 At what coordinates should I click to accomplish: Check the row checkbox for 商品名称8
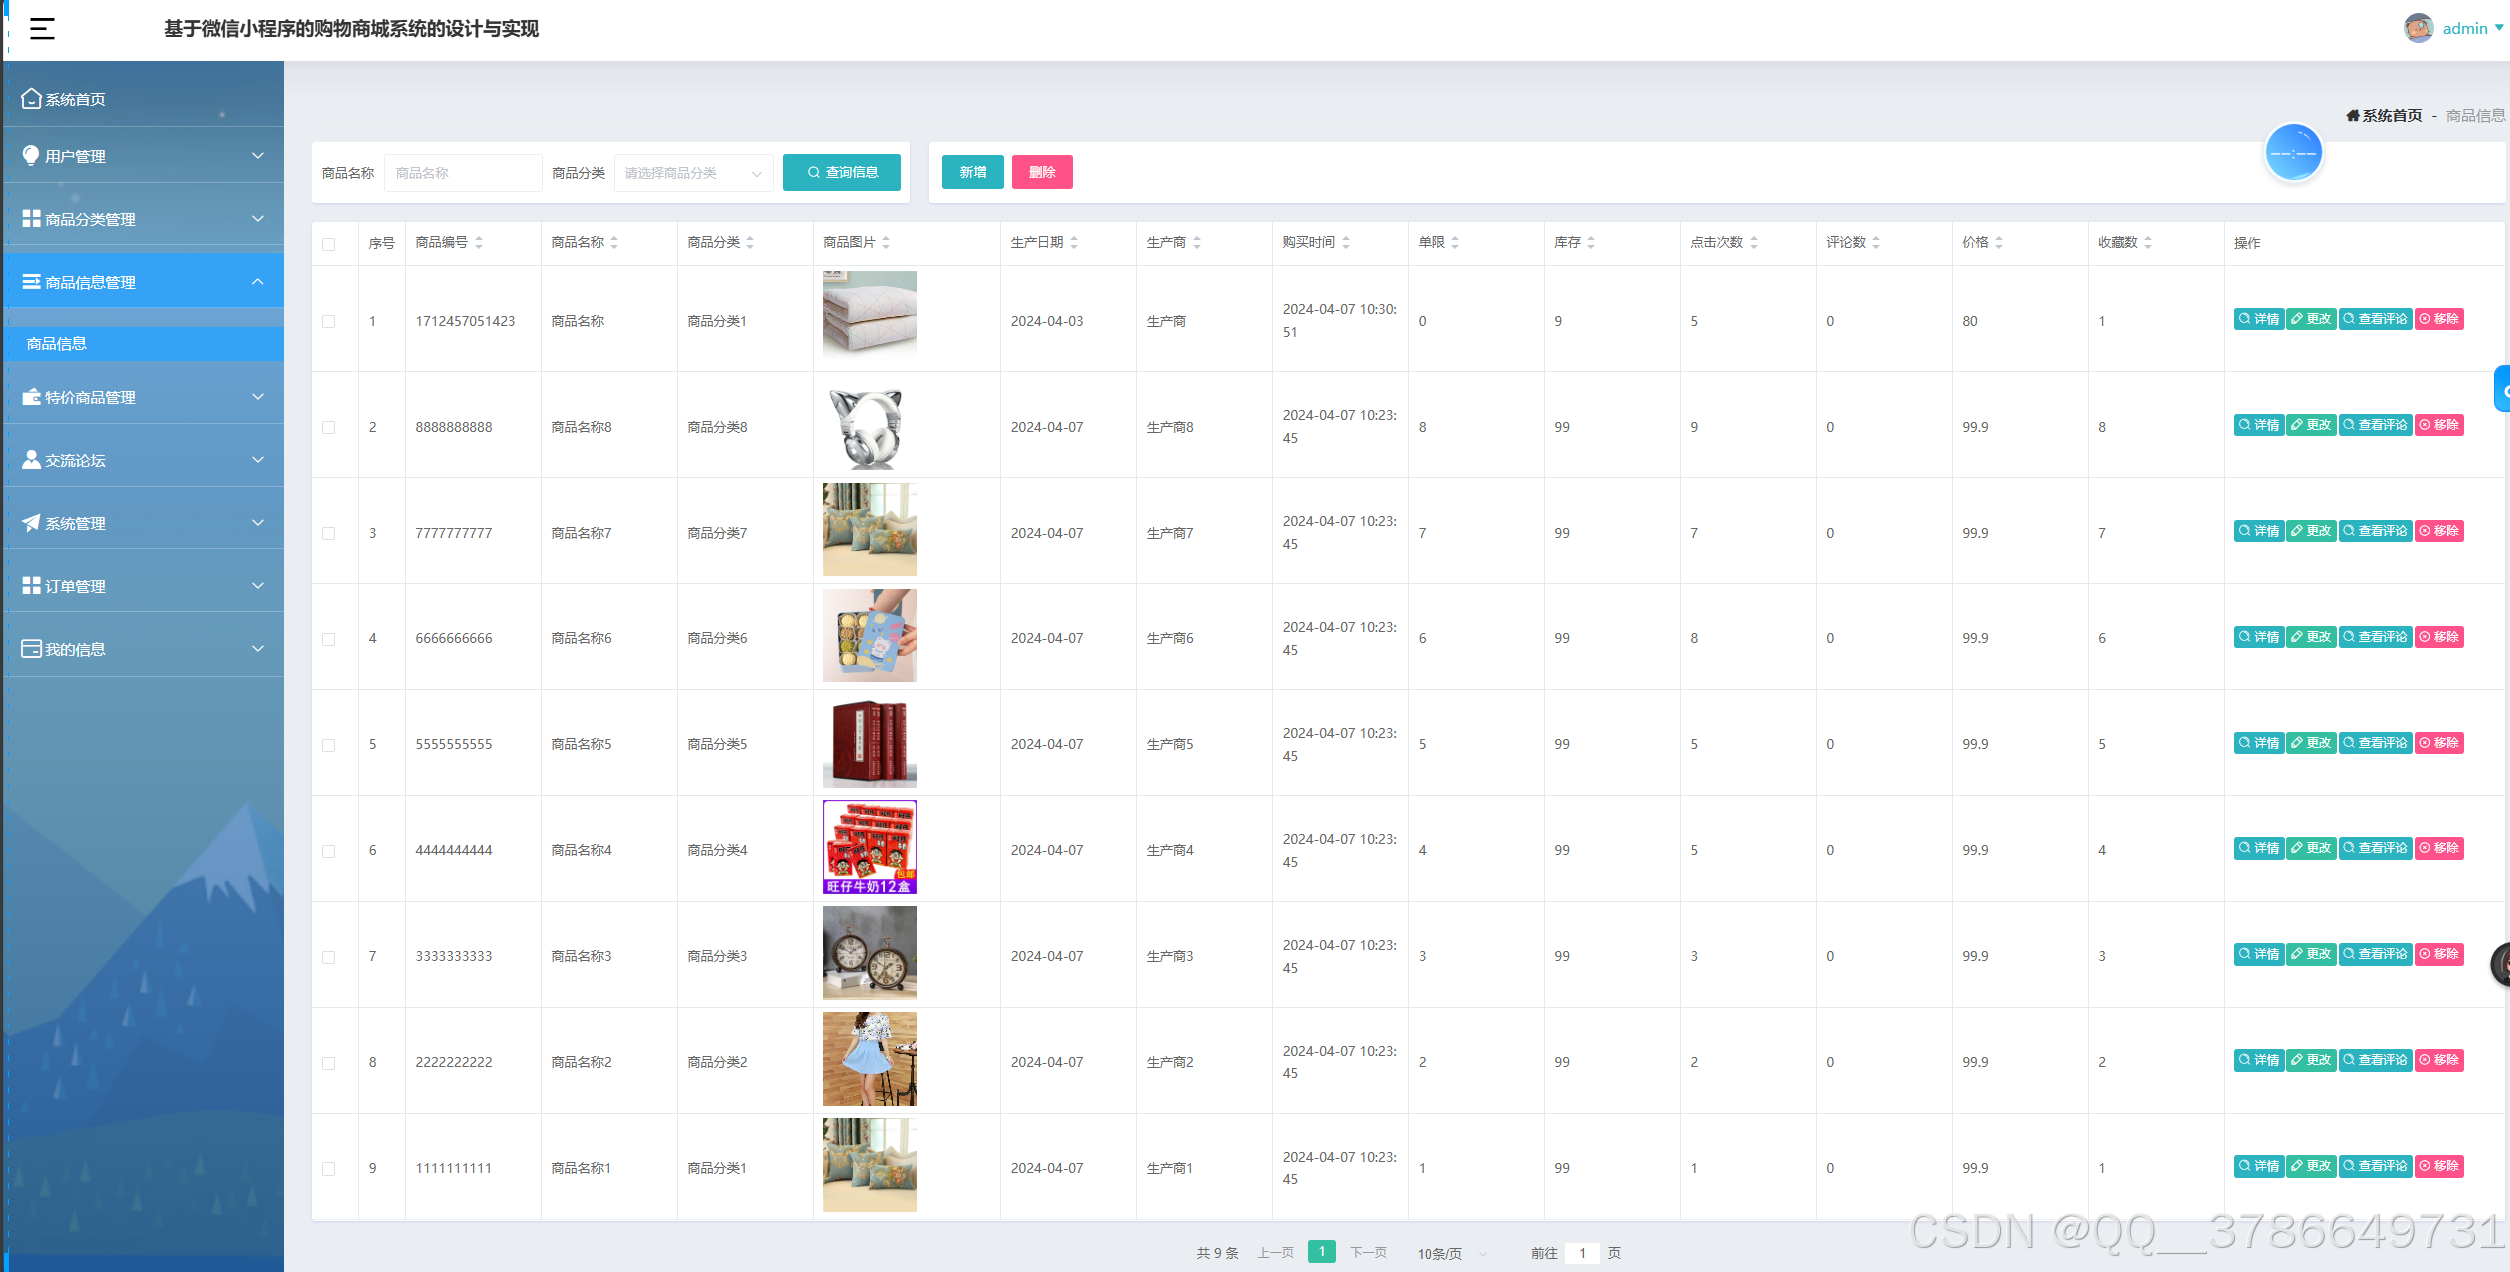pyautogui.click(x=329, y=427)
